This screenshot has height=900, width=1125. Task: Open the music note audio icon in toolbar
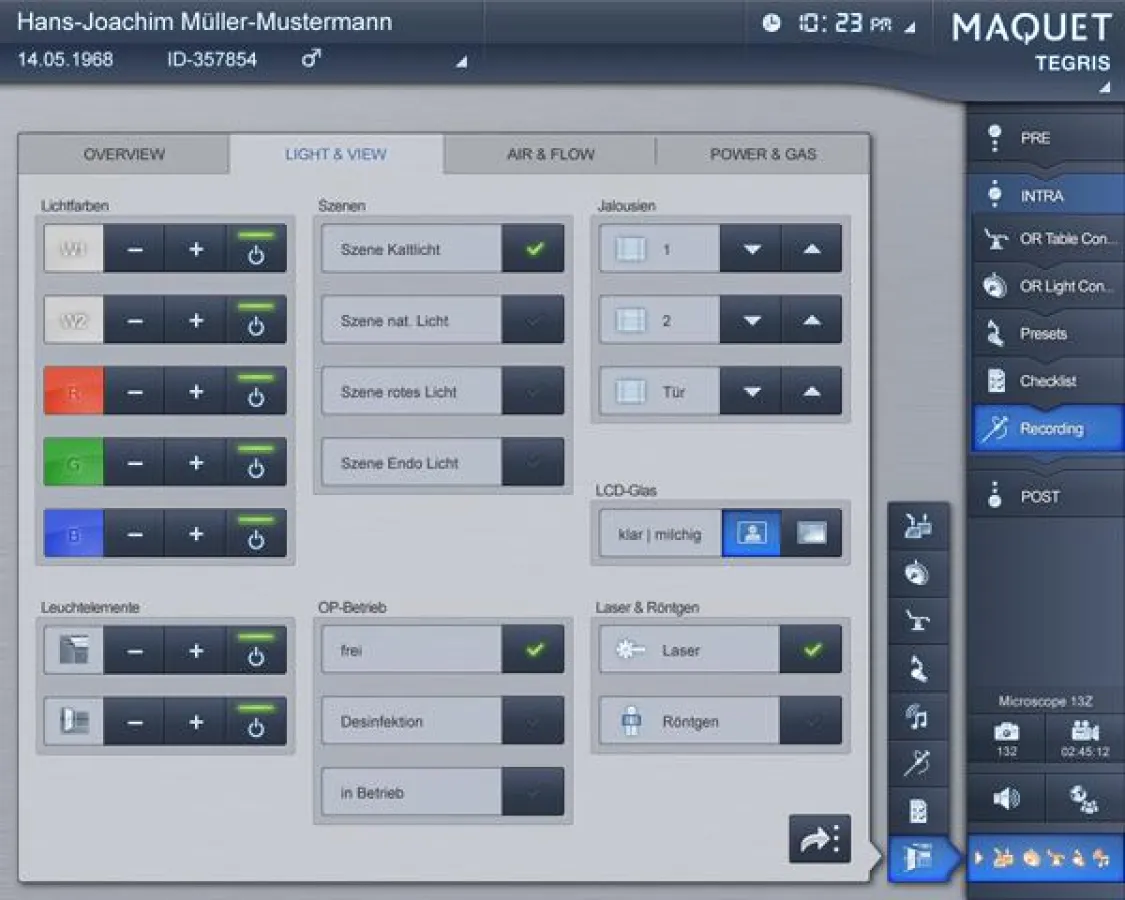(918, 715)
